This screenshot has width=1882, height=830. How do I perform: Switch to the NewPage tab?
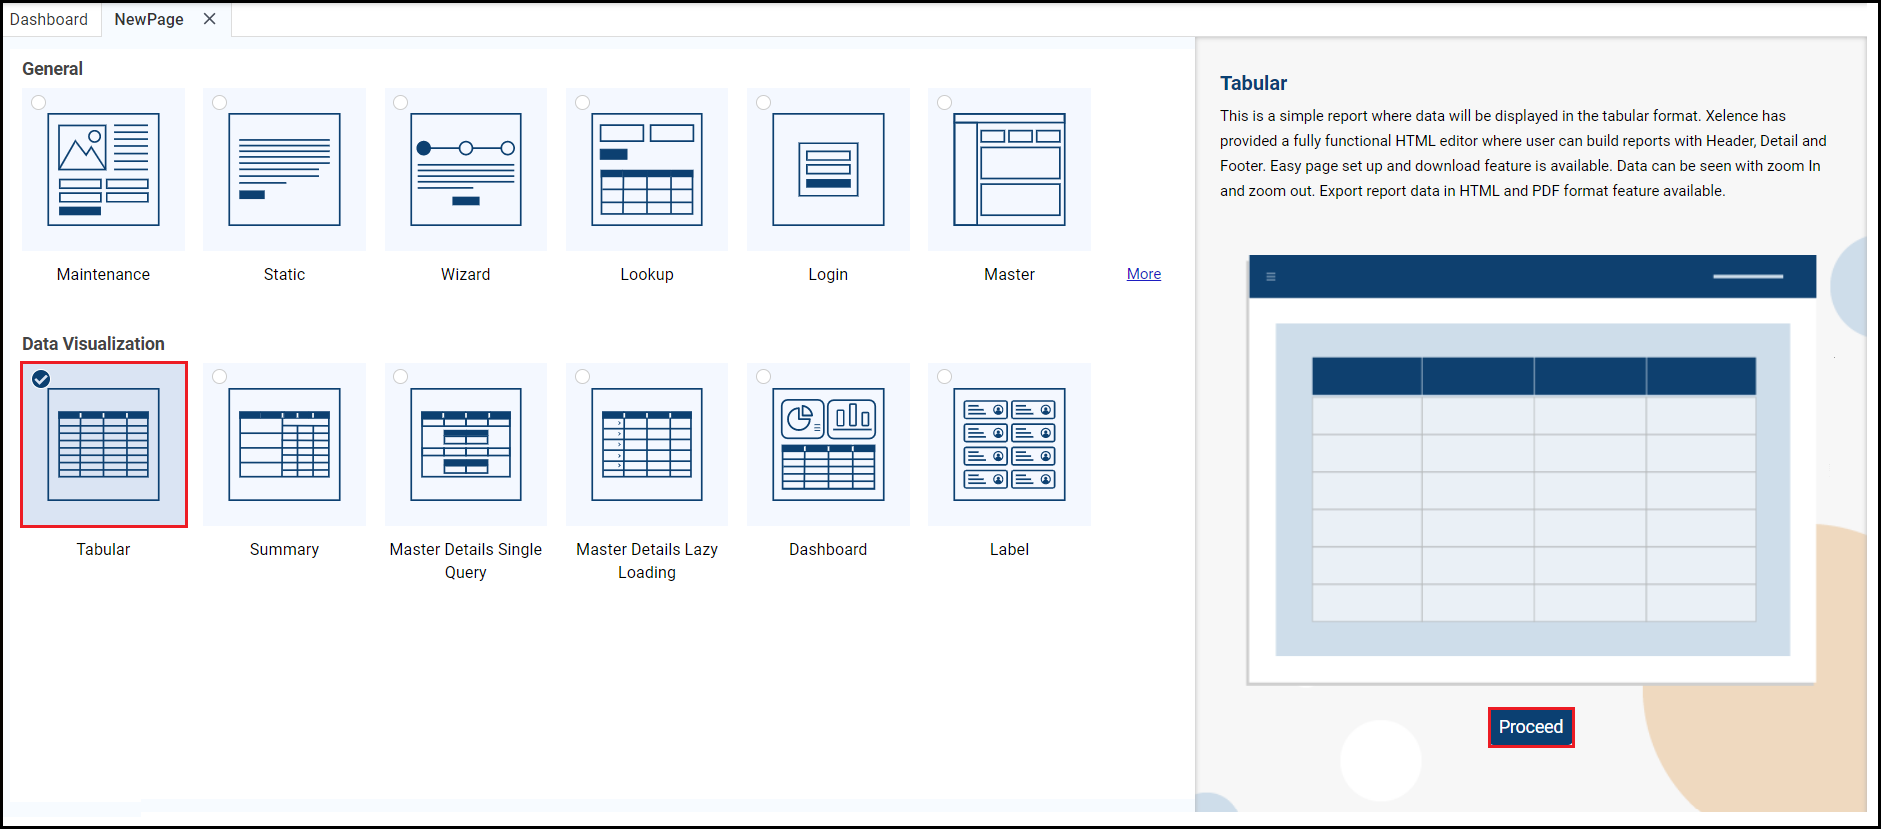[149, 19]
